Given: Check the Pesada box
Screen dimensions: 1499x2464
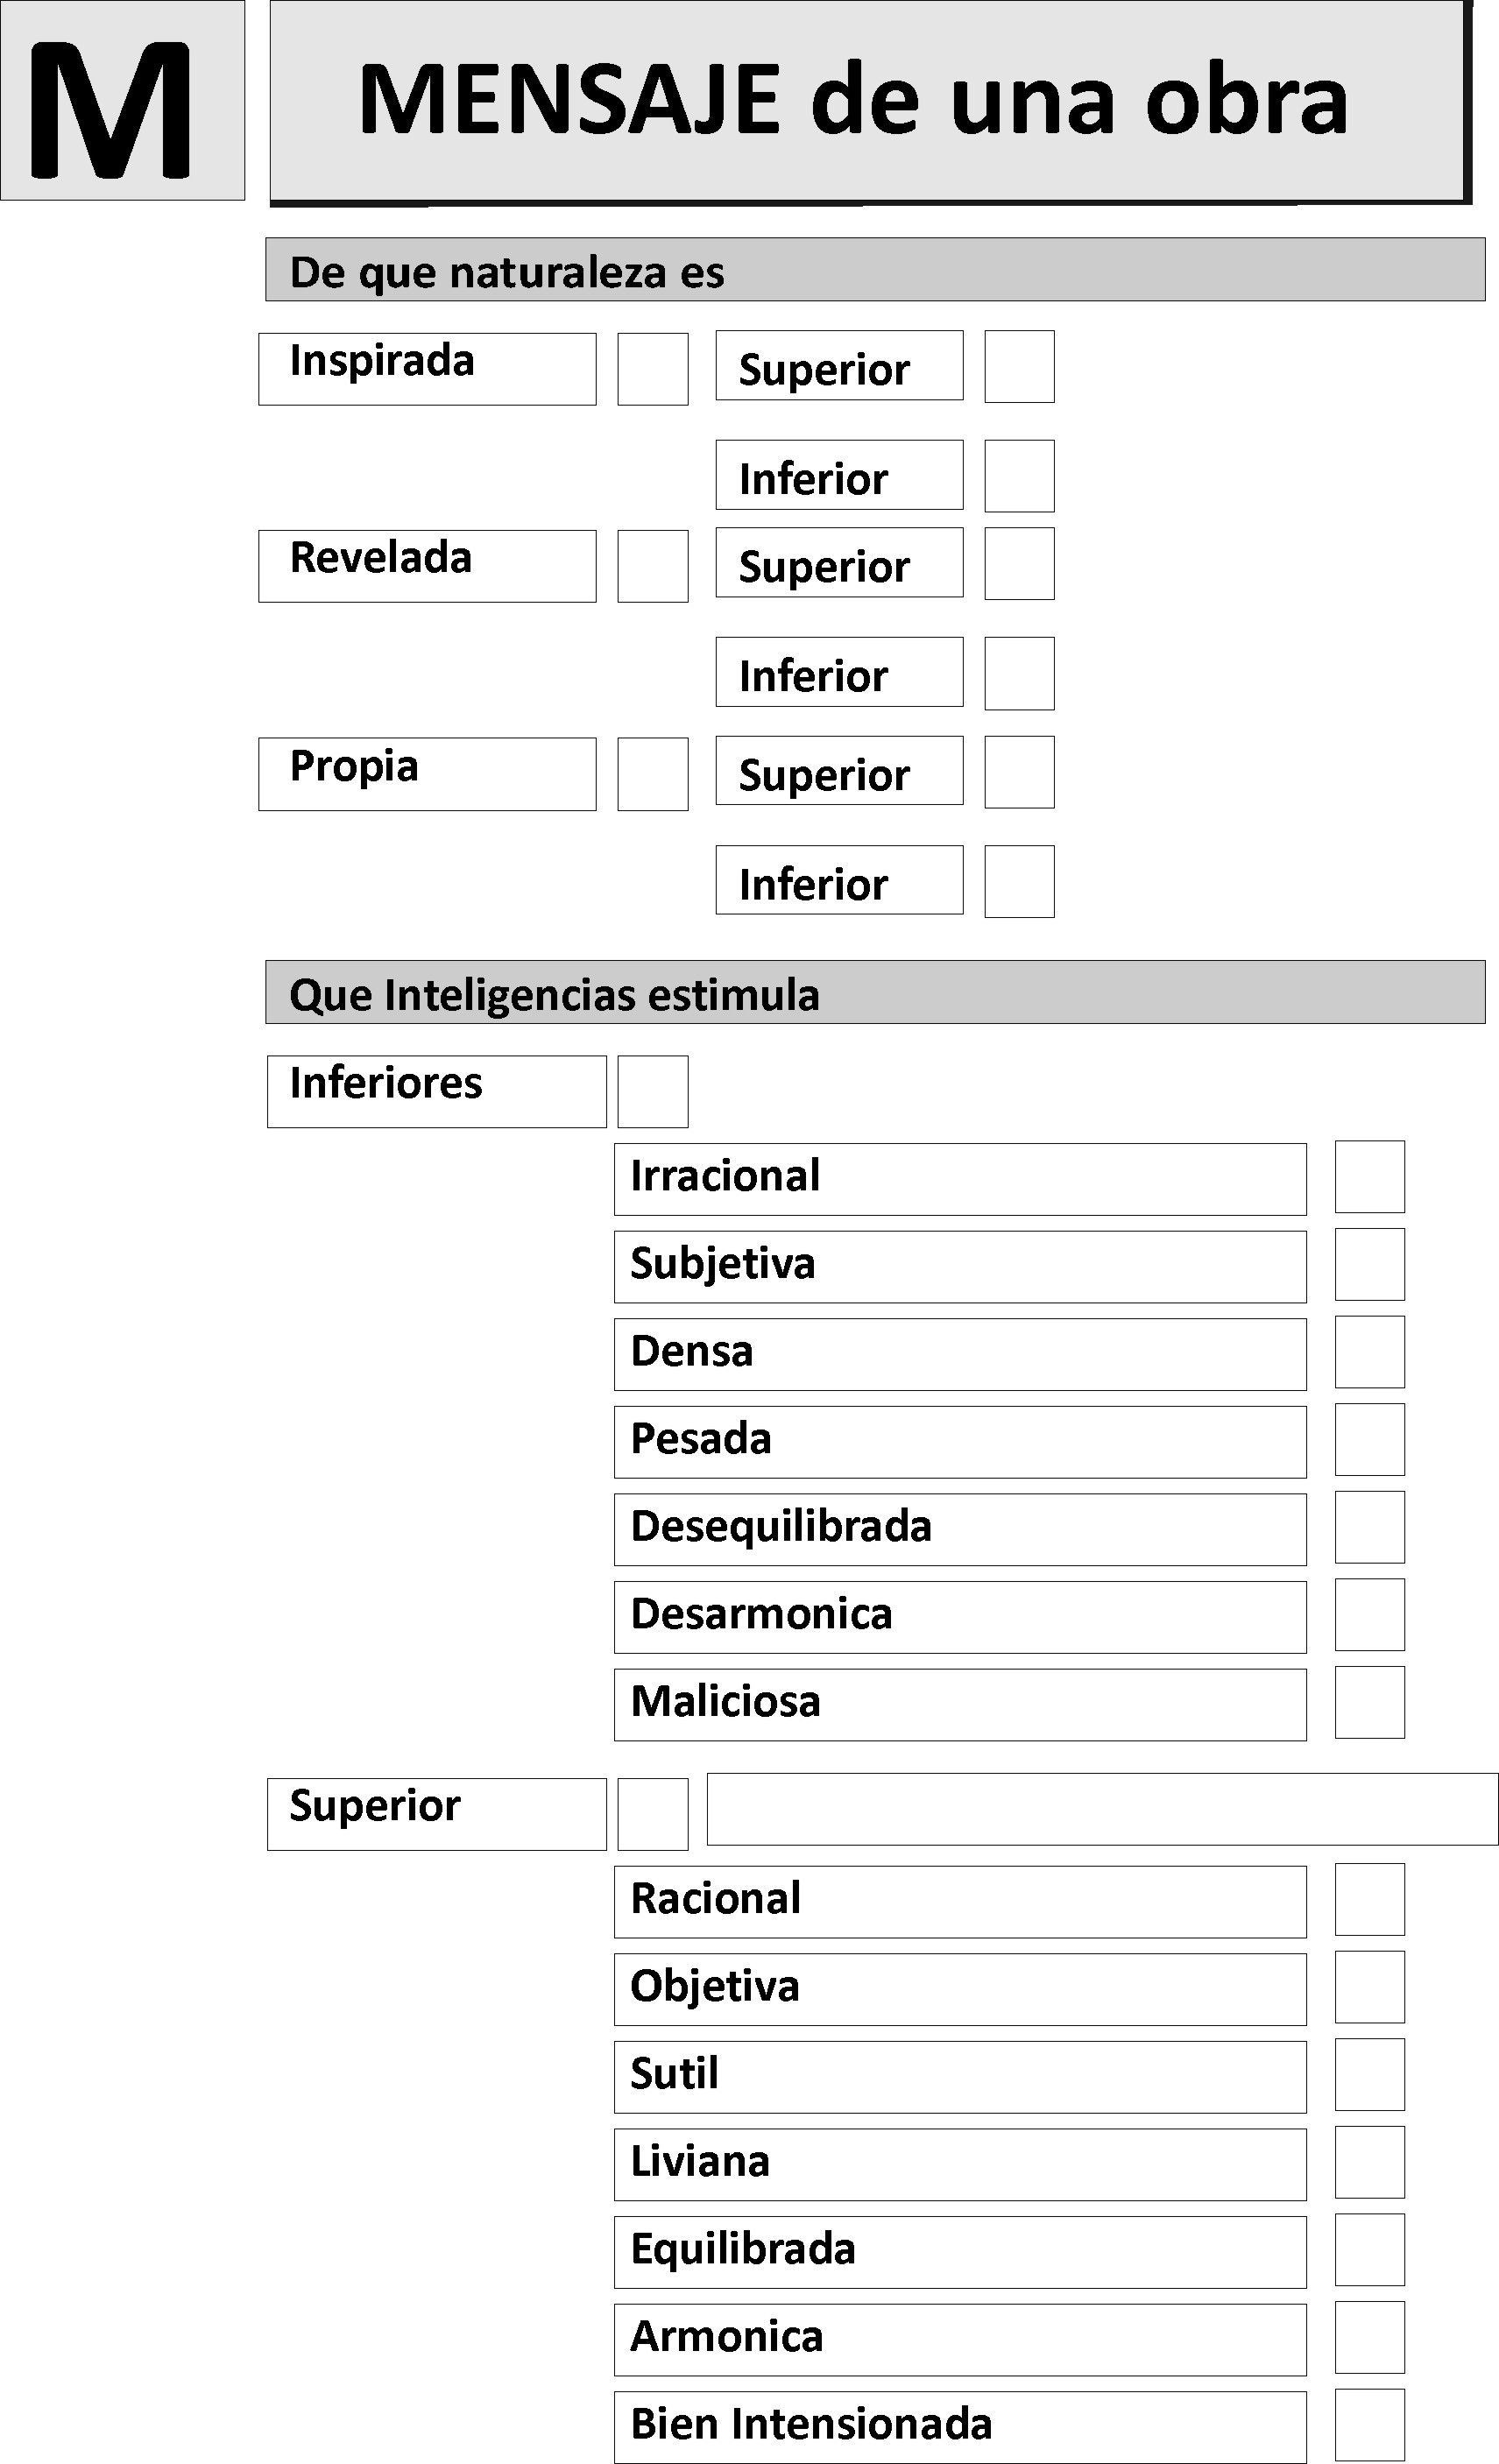Looking at the screenshot, I should (1369, 1440).
